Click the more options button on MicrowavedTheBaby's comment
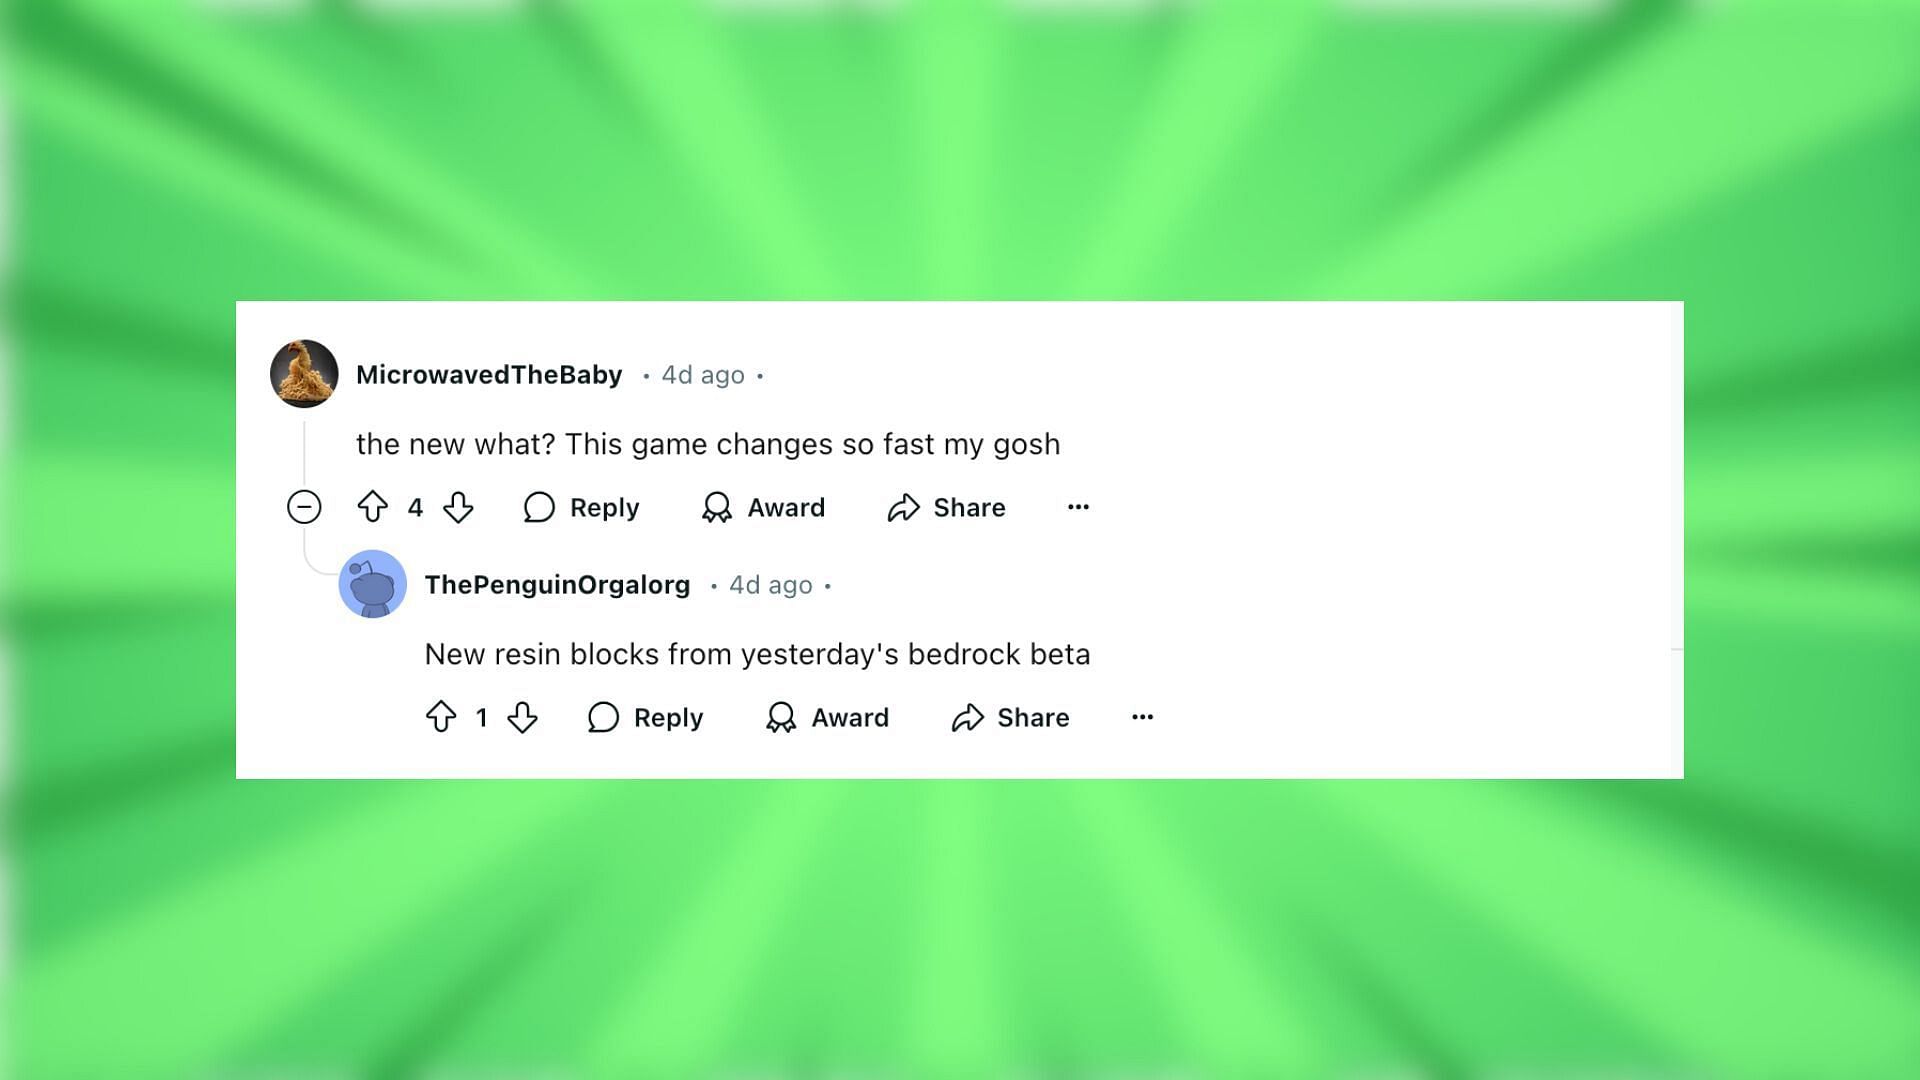1920x1080 pixels. [x=1079, y=506]
